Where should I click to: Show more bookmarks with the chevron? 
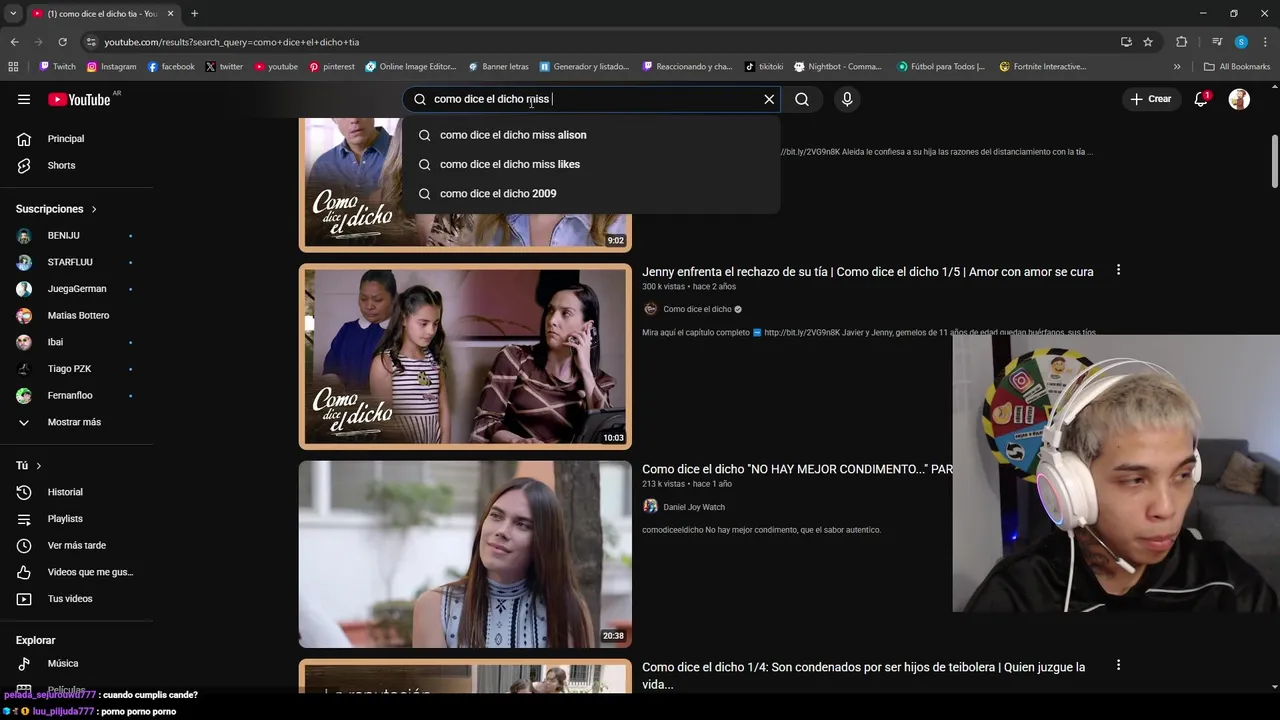click(1177, 67)
